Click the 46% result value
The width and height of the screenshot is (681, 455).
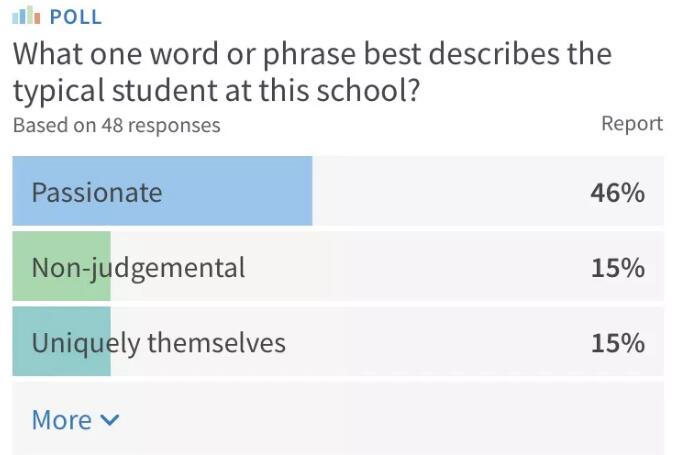coord(617,192)
